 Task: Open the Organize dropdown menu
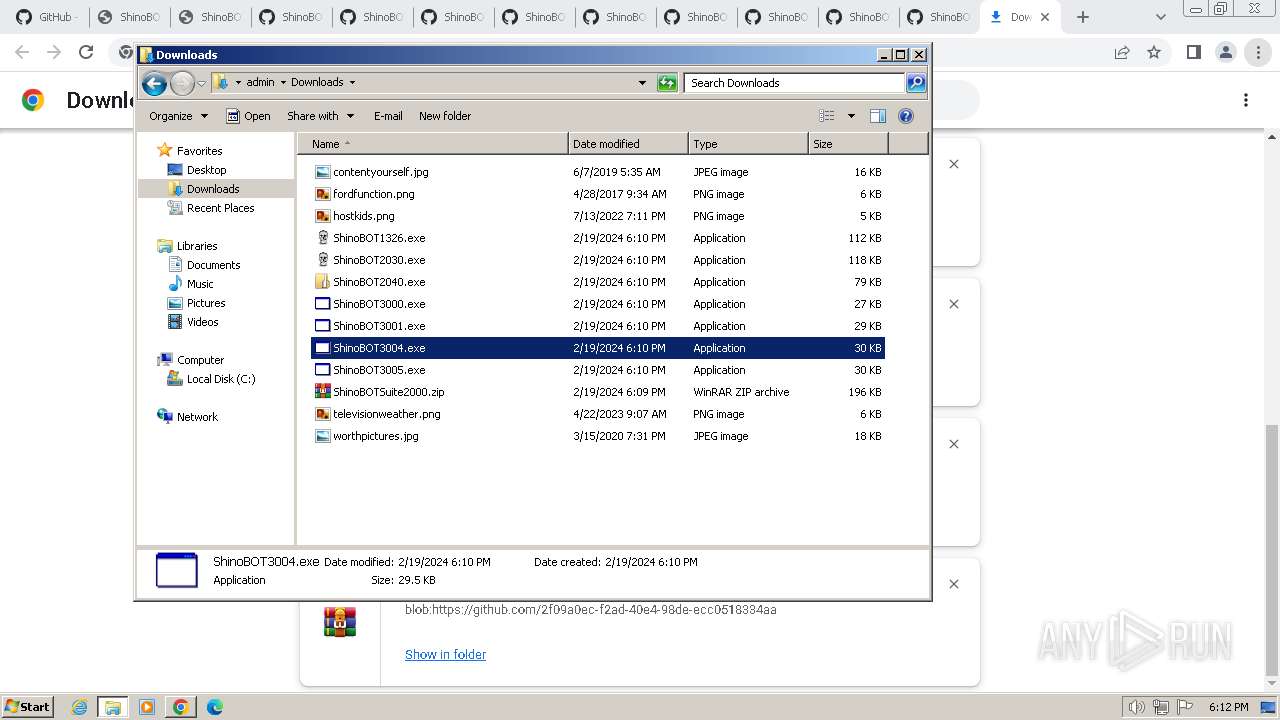tap(178, 116)
